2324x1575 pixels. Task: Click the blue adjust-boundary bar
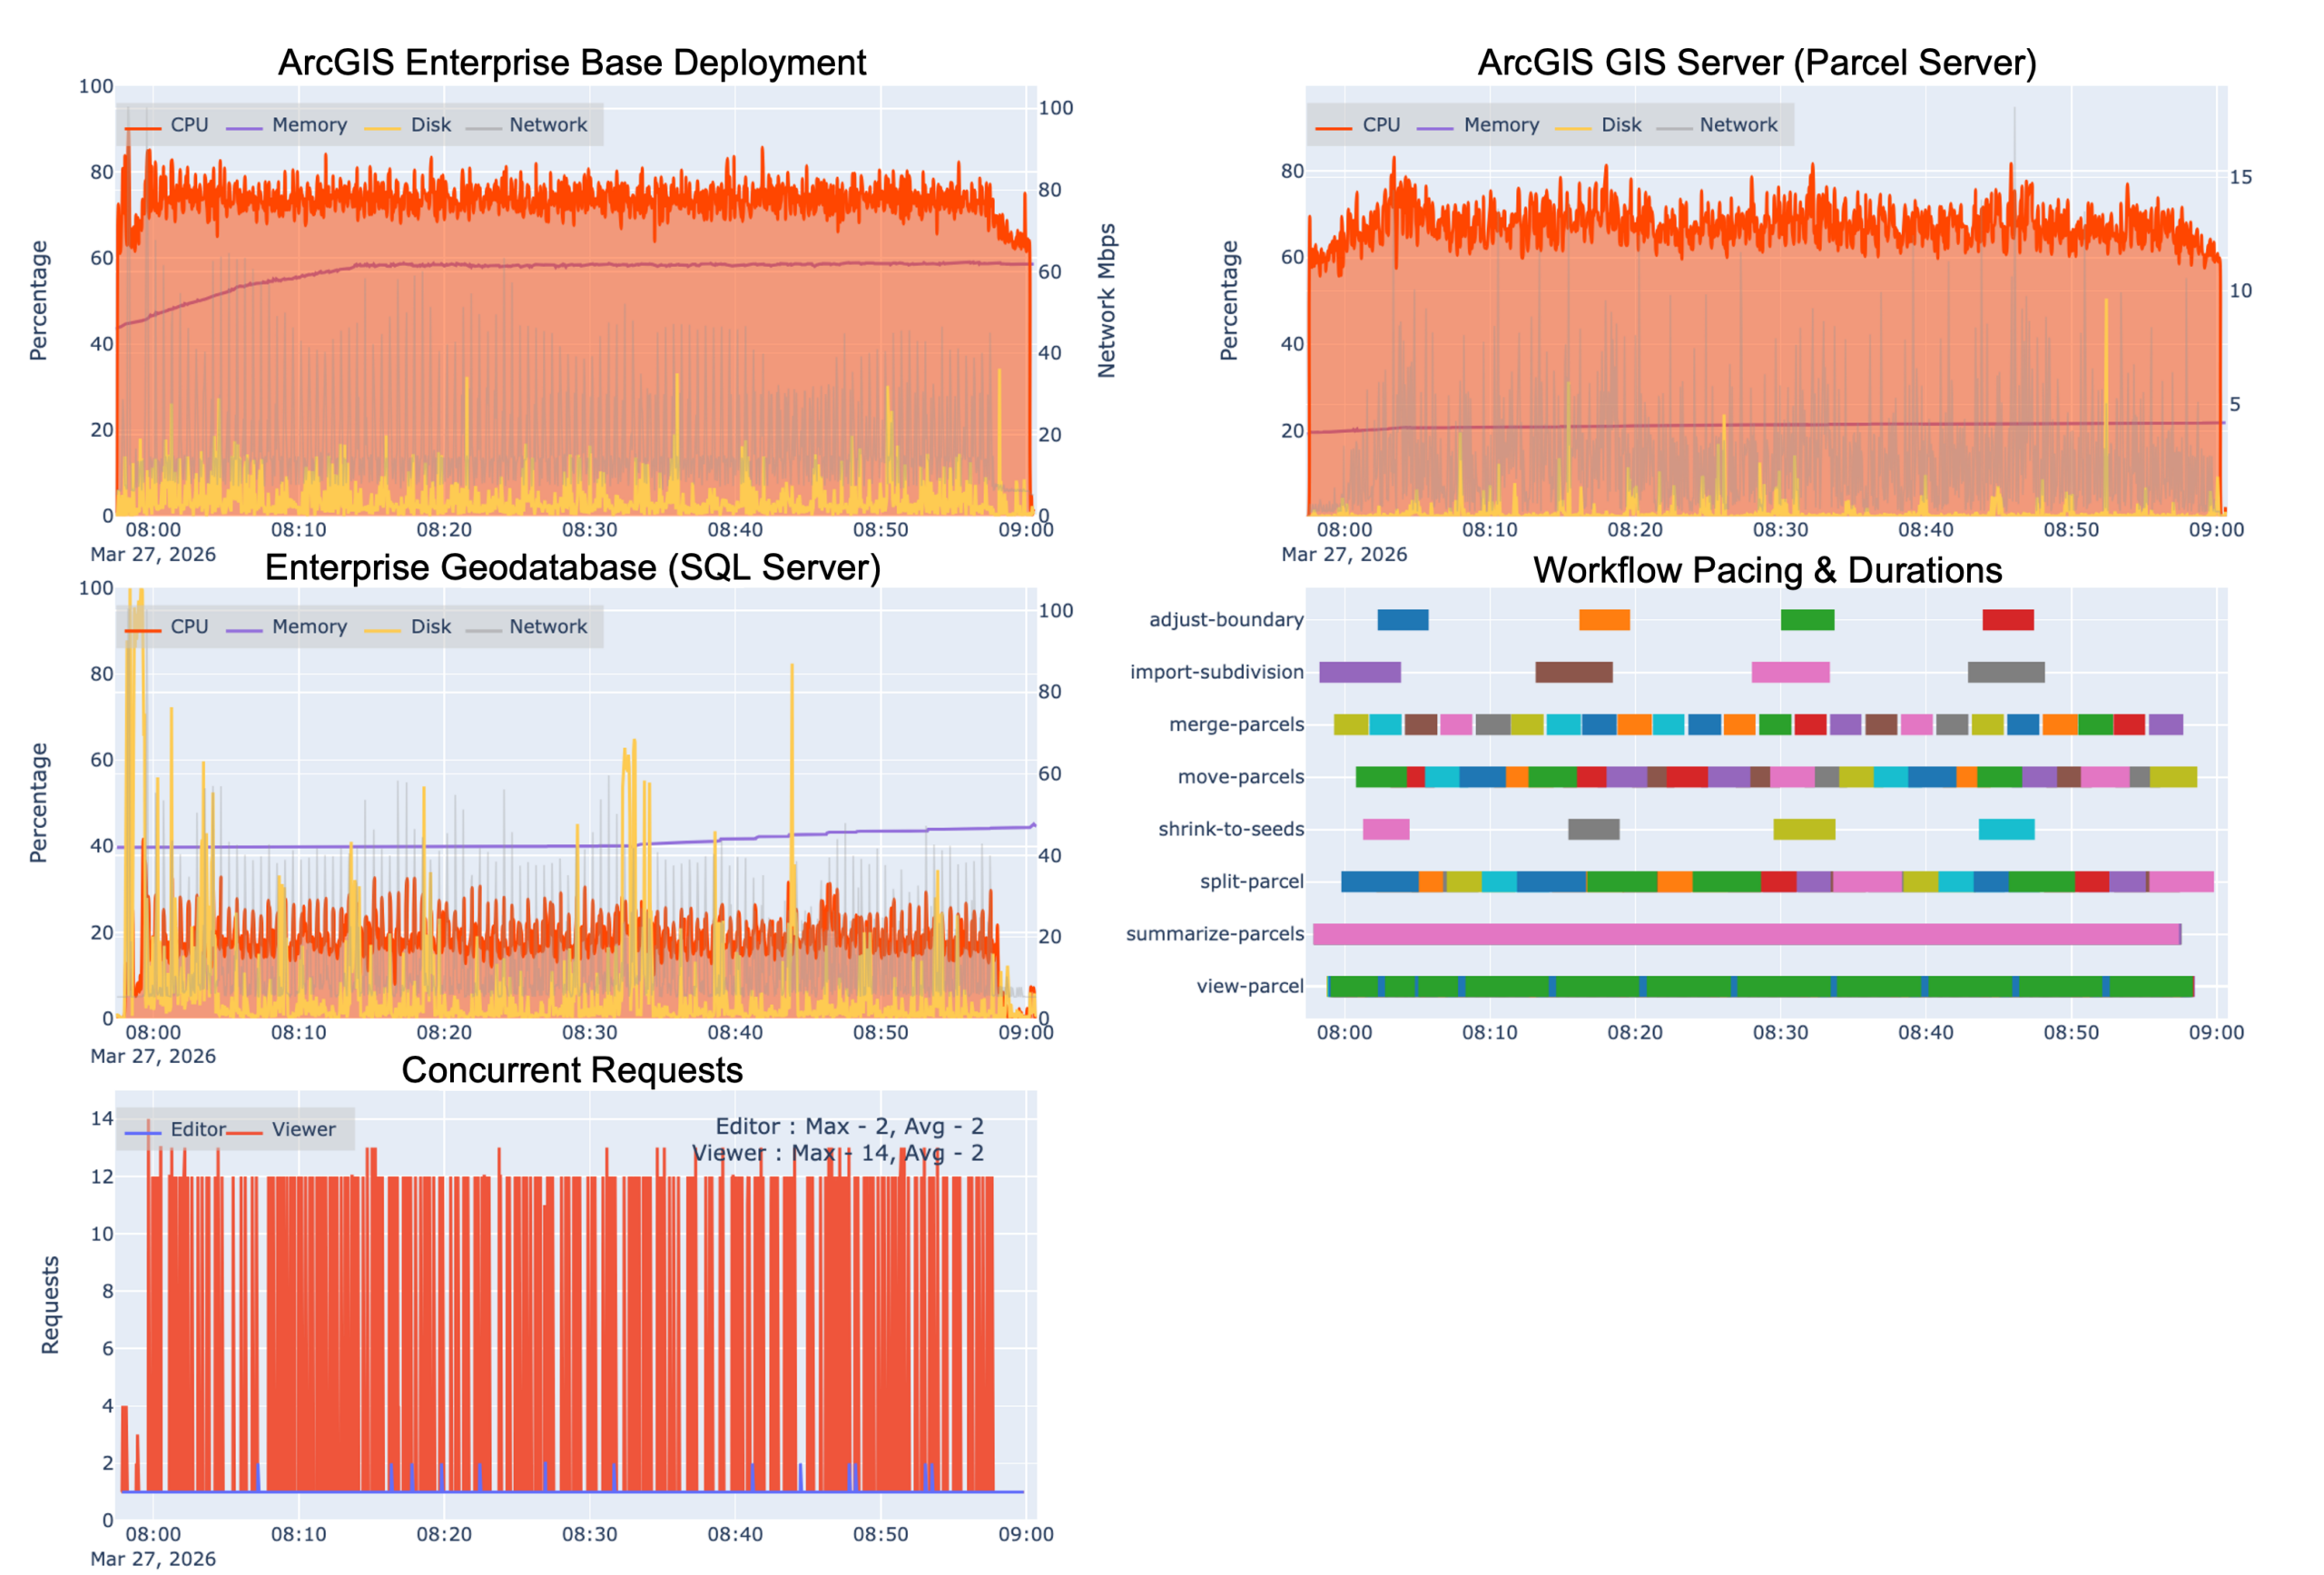coord(1402,620)
